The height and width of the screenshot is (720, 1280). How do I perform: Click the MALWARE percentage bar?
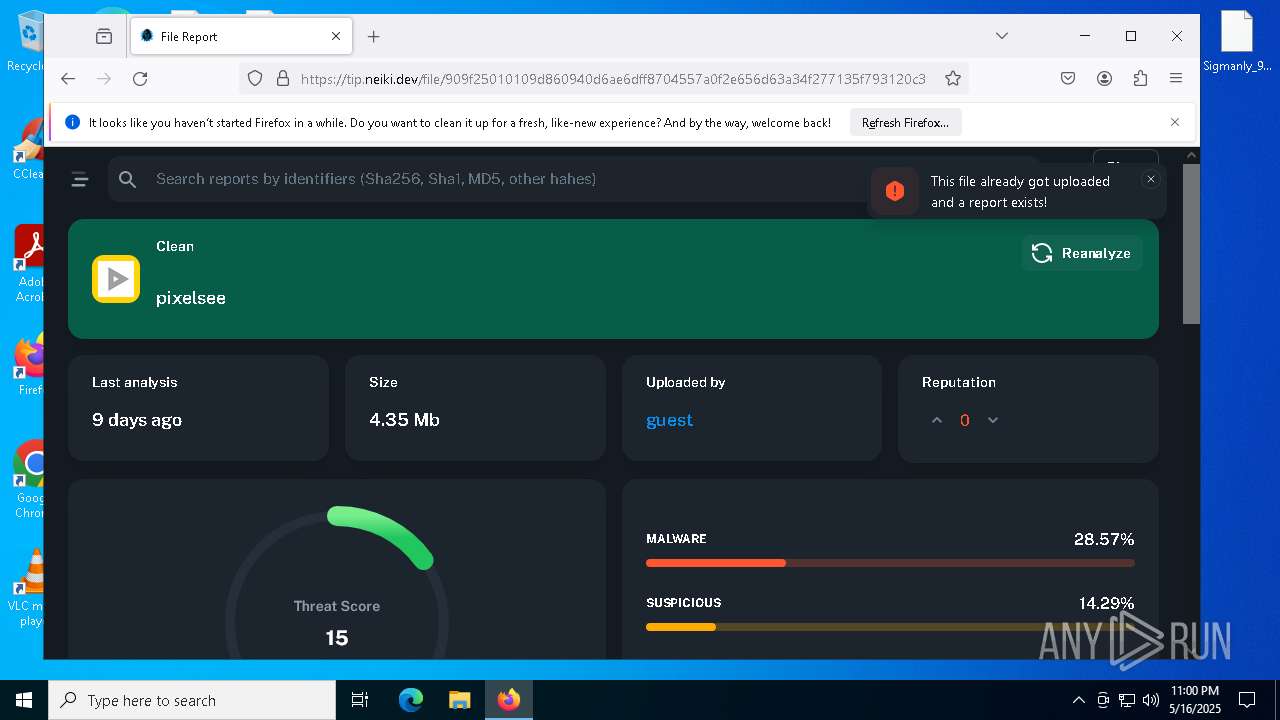[x=890, y=563]
